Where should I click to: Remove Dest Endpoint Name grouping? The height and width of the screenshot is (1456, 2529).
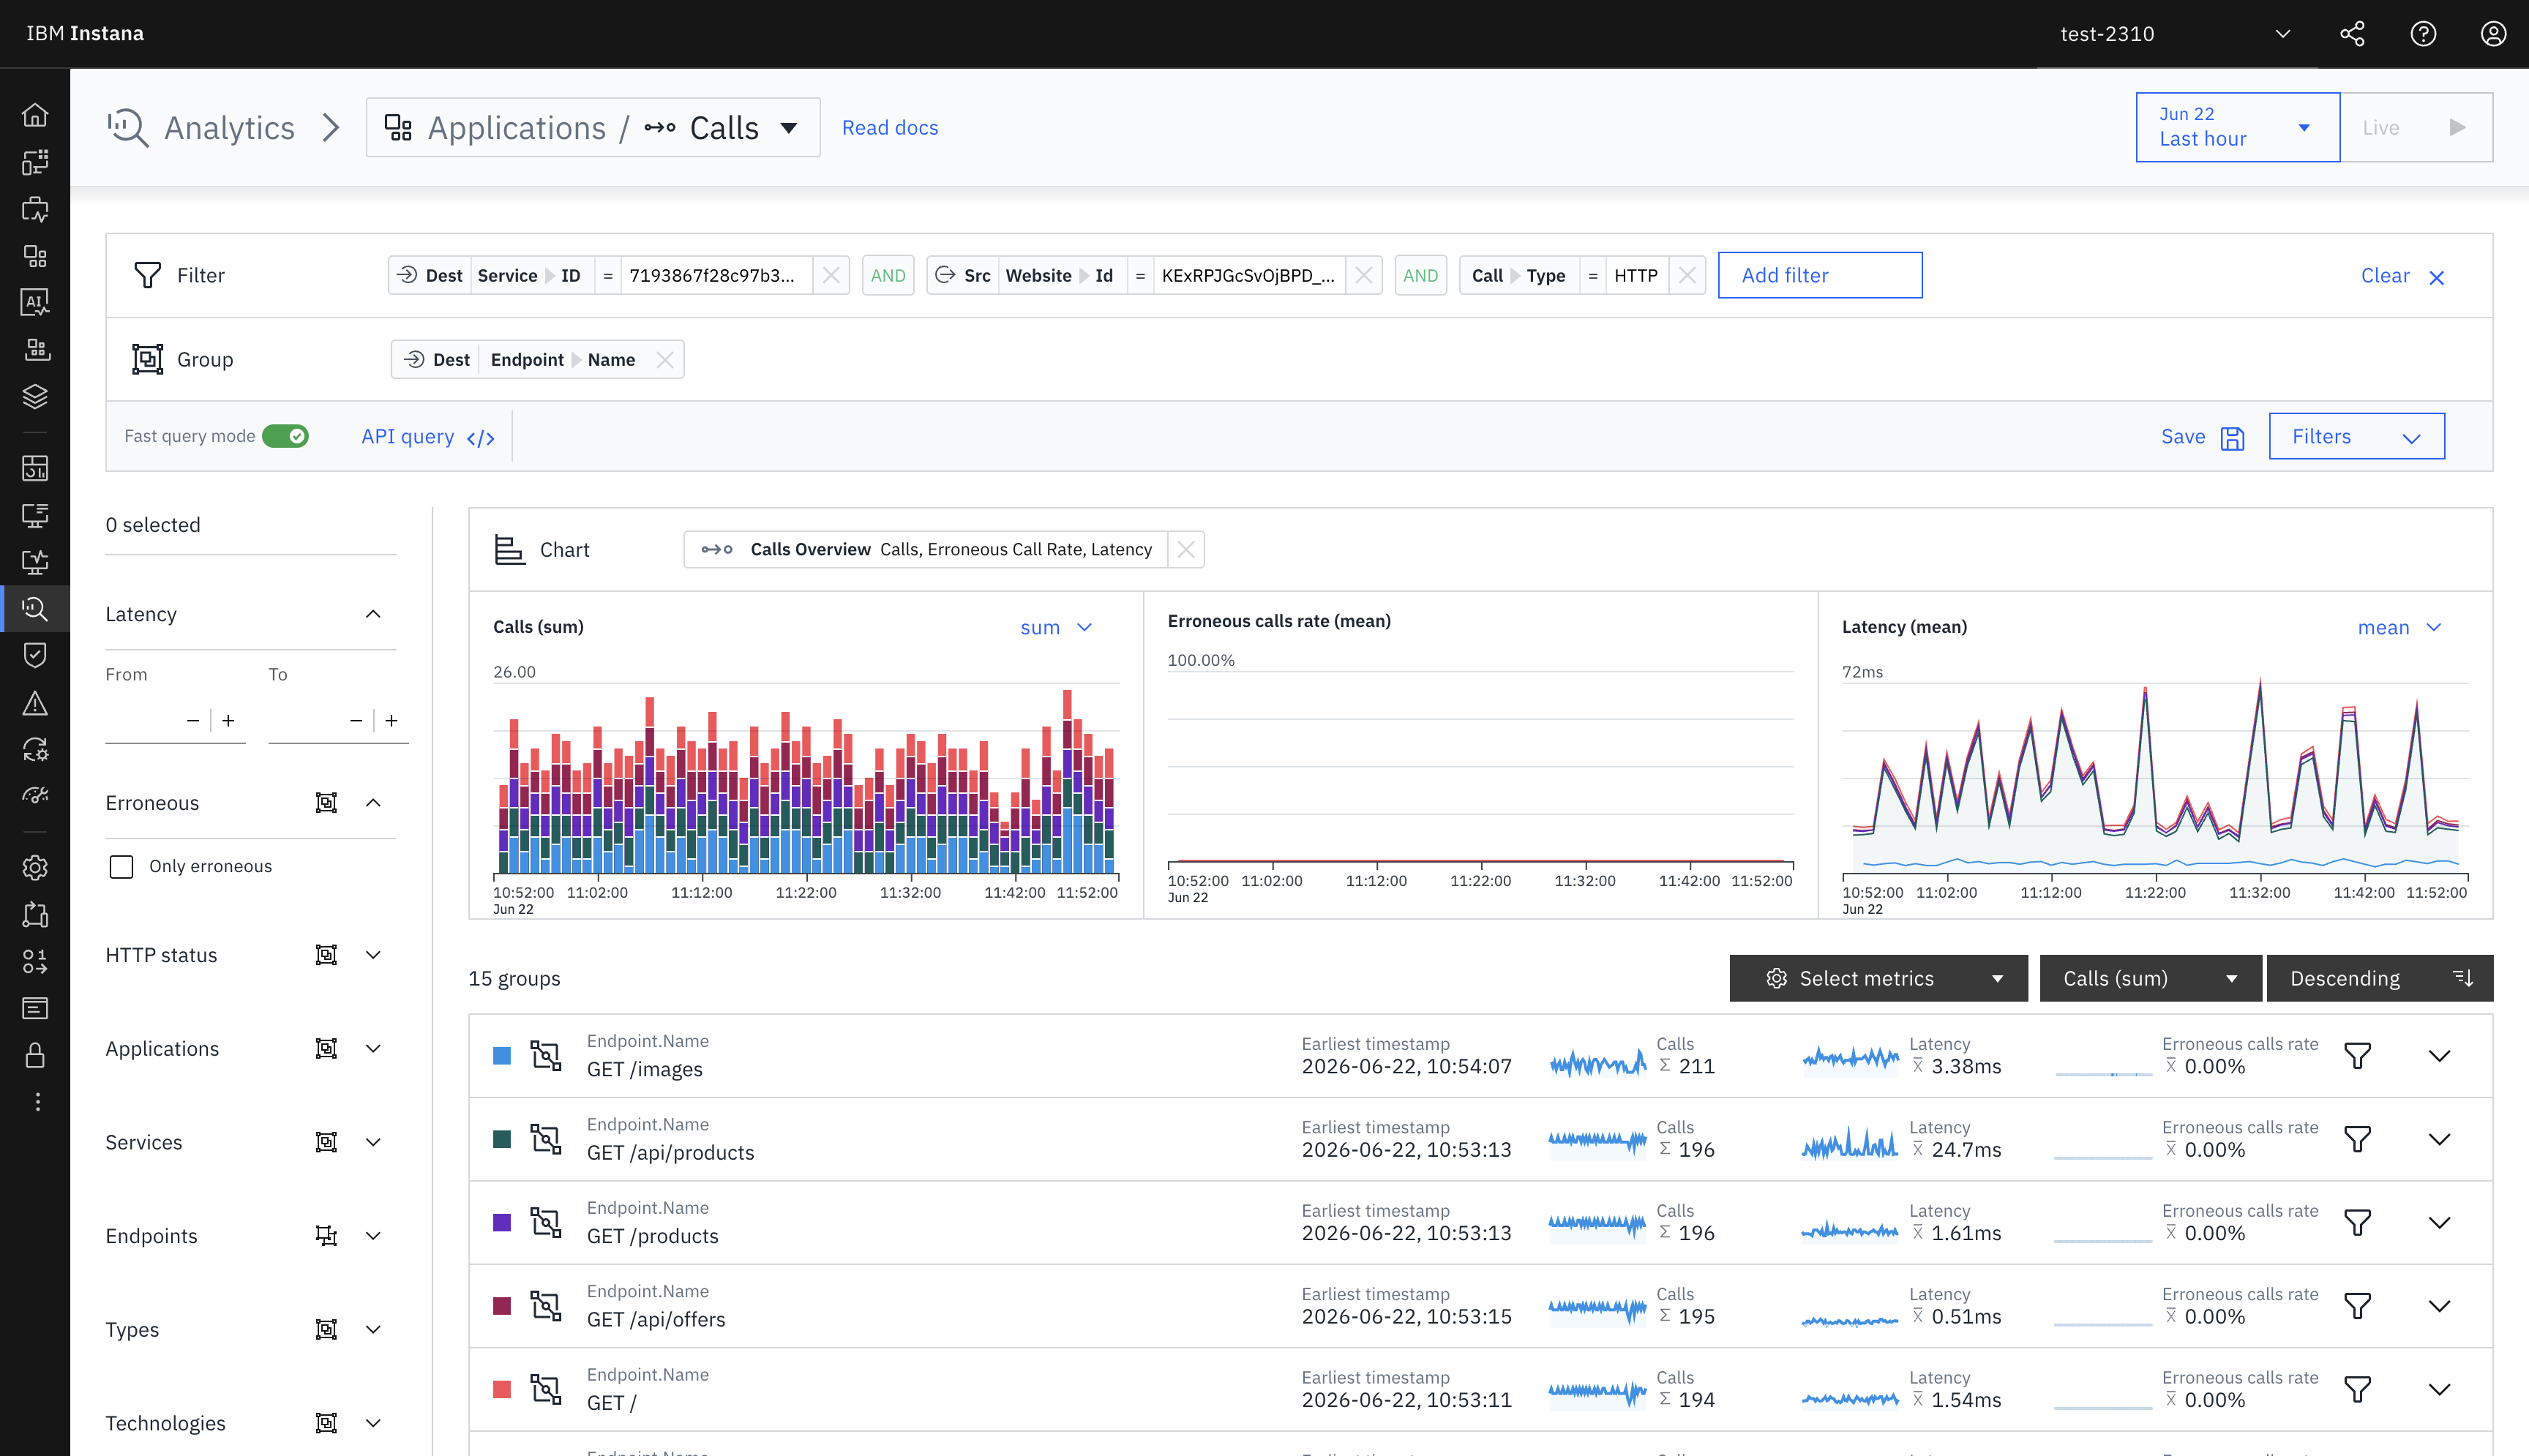[x=665, y=359]
